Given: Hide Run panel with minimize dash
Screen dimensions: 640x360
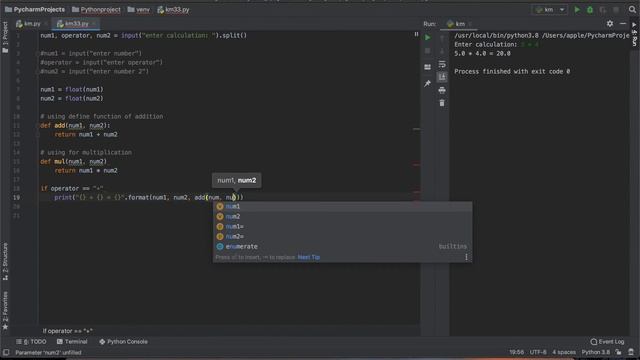Looking at the screenshot, I should (x=623, y=24).
